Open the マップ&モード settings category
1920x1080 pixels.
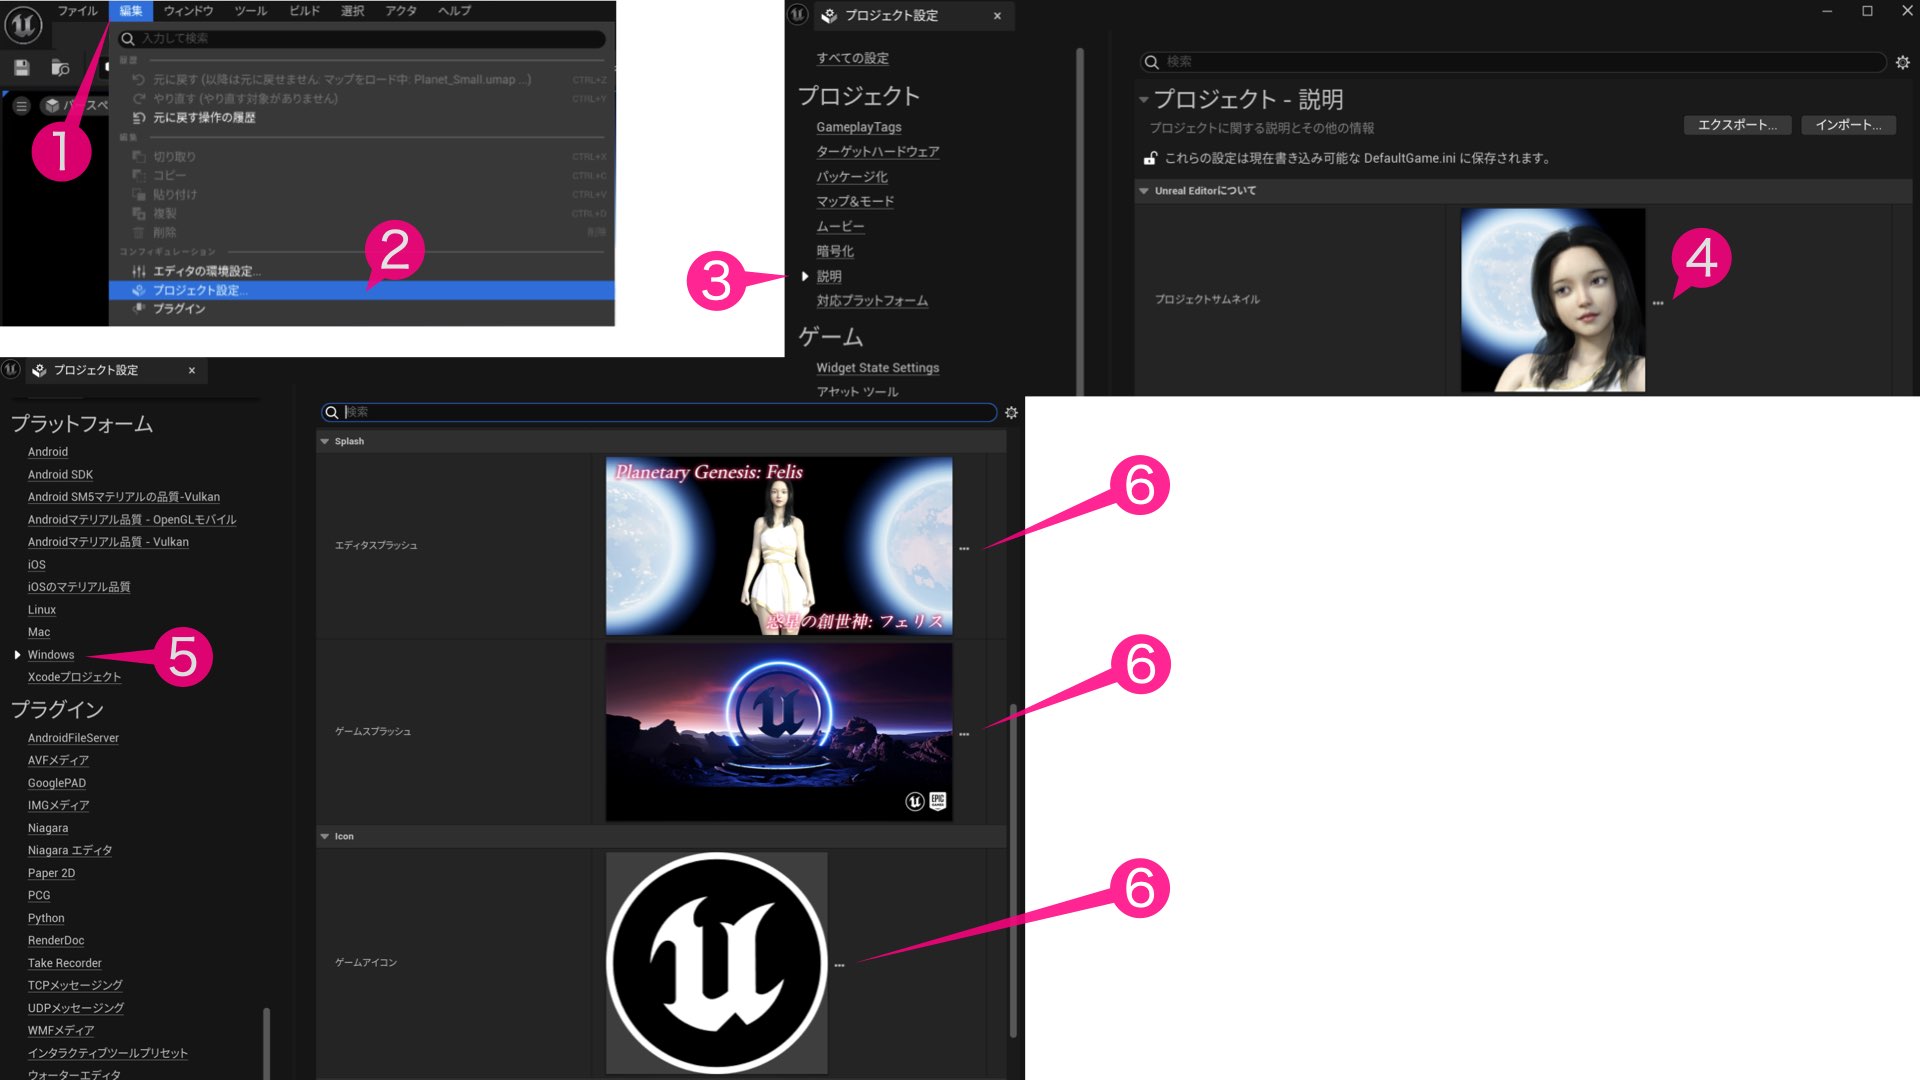[x=855, y=202]
